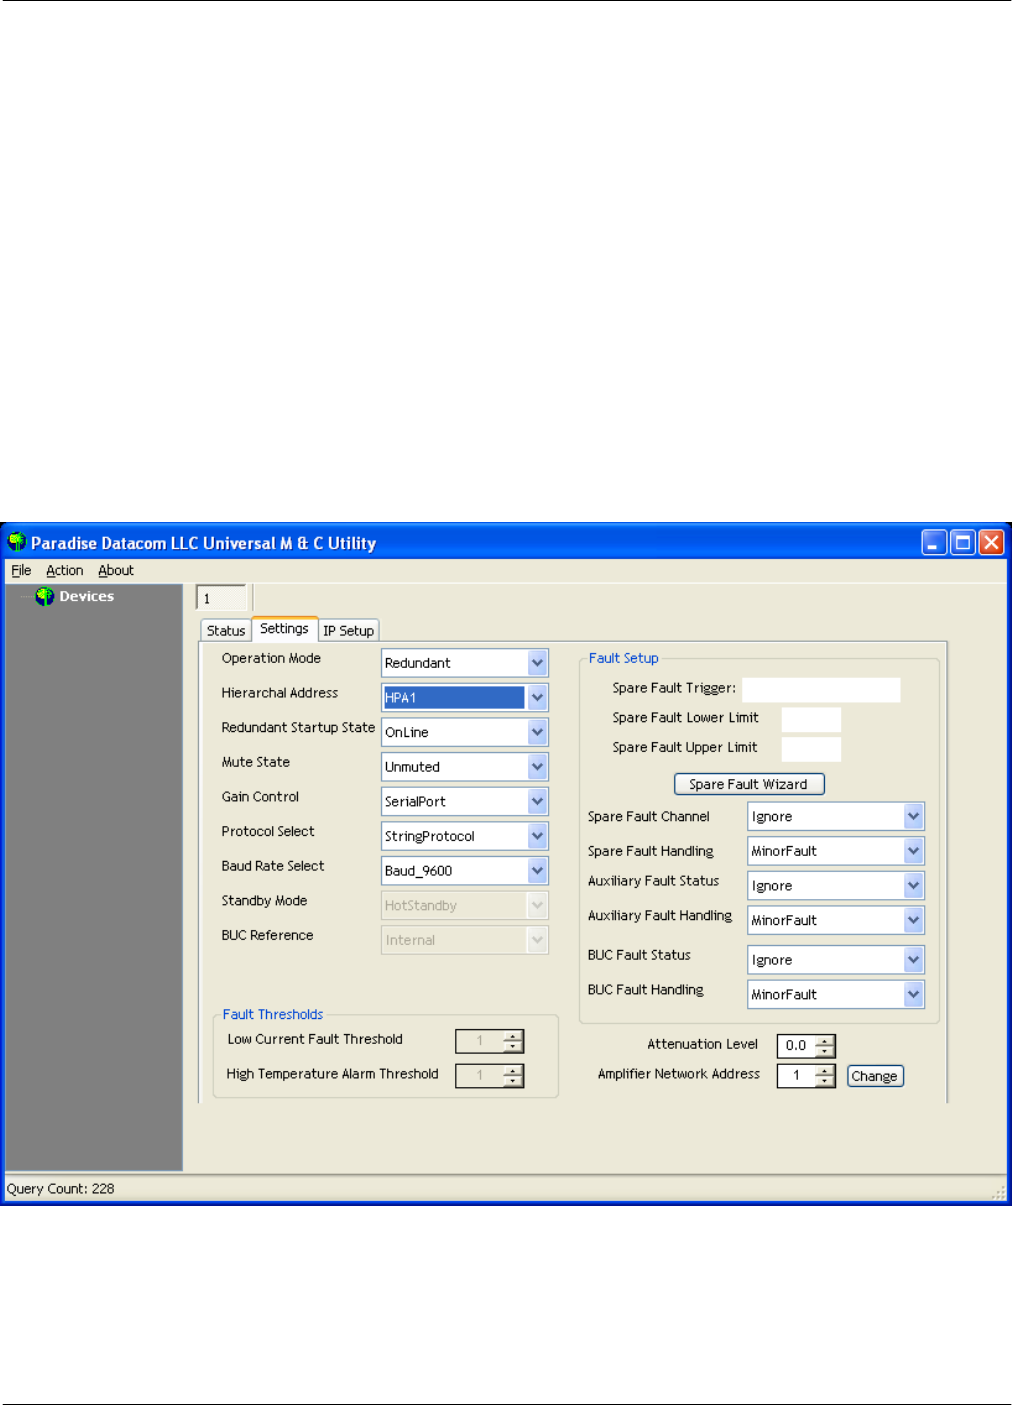Click the application globe icon in title bar
This screenshot has height=1405, width=1012.
pos(16,542)
